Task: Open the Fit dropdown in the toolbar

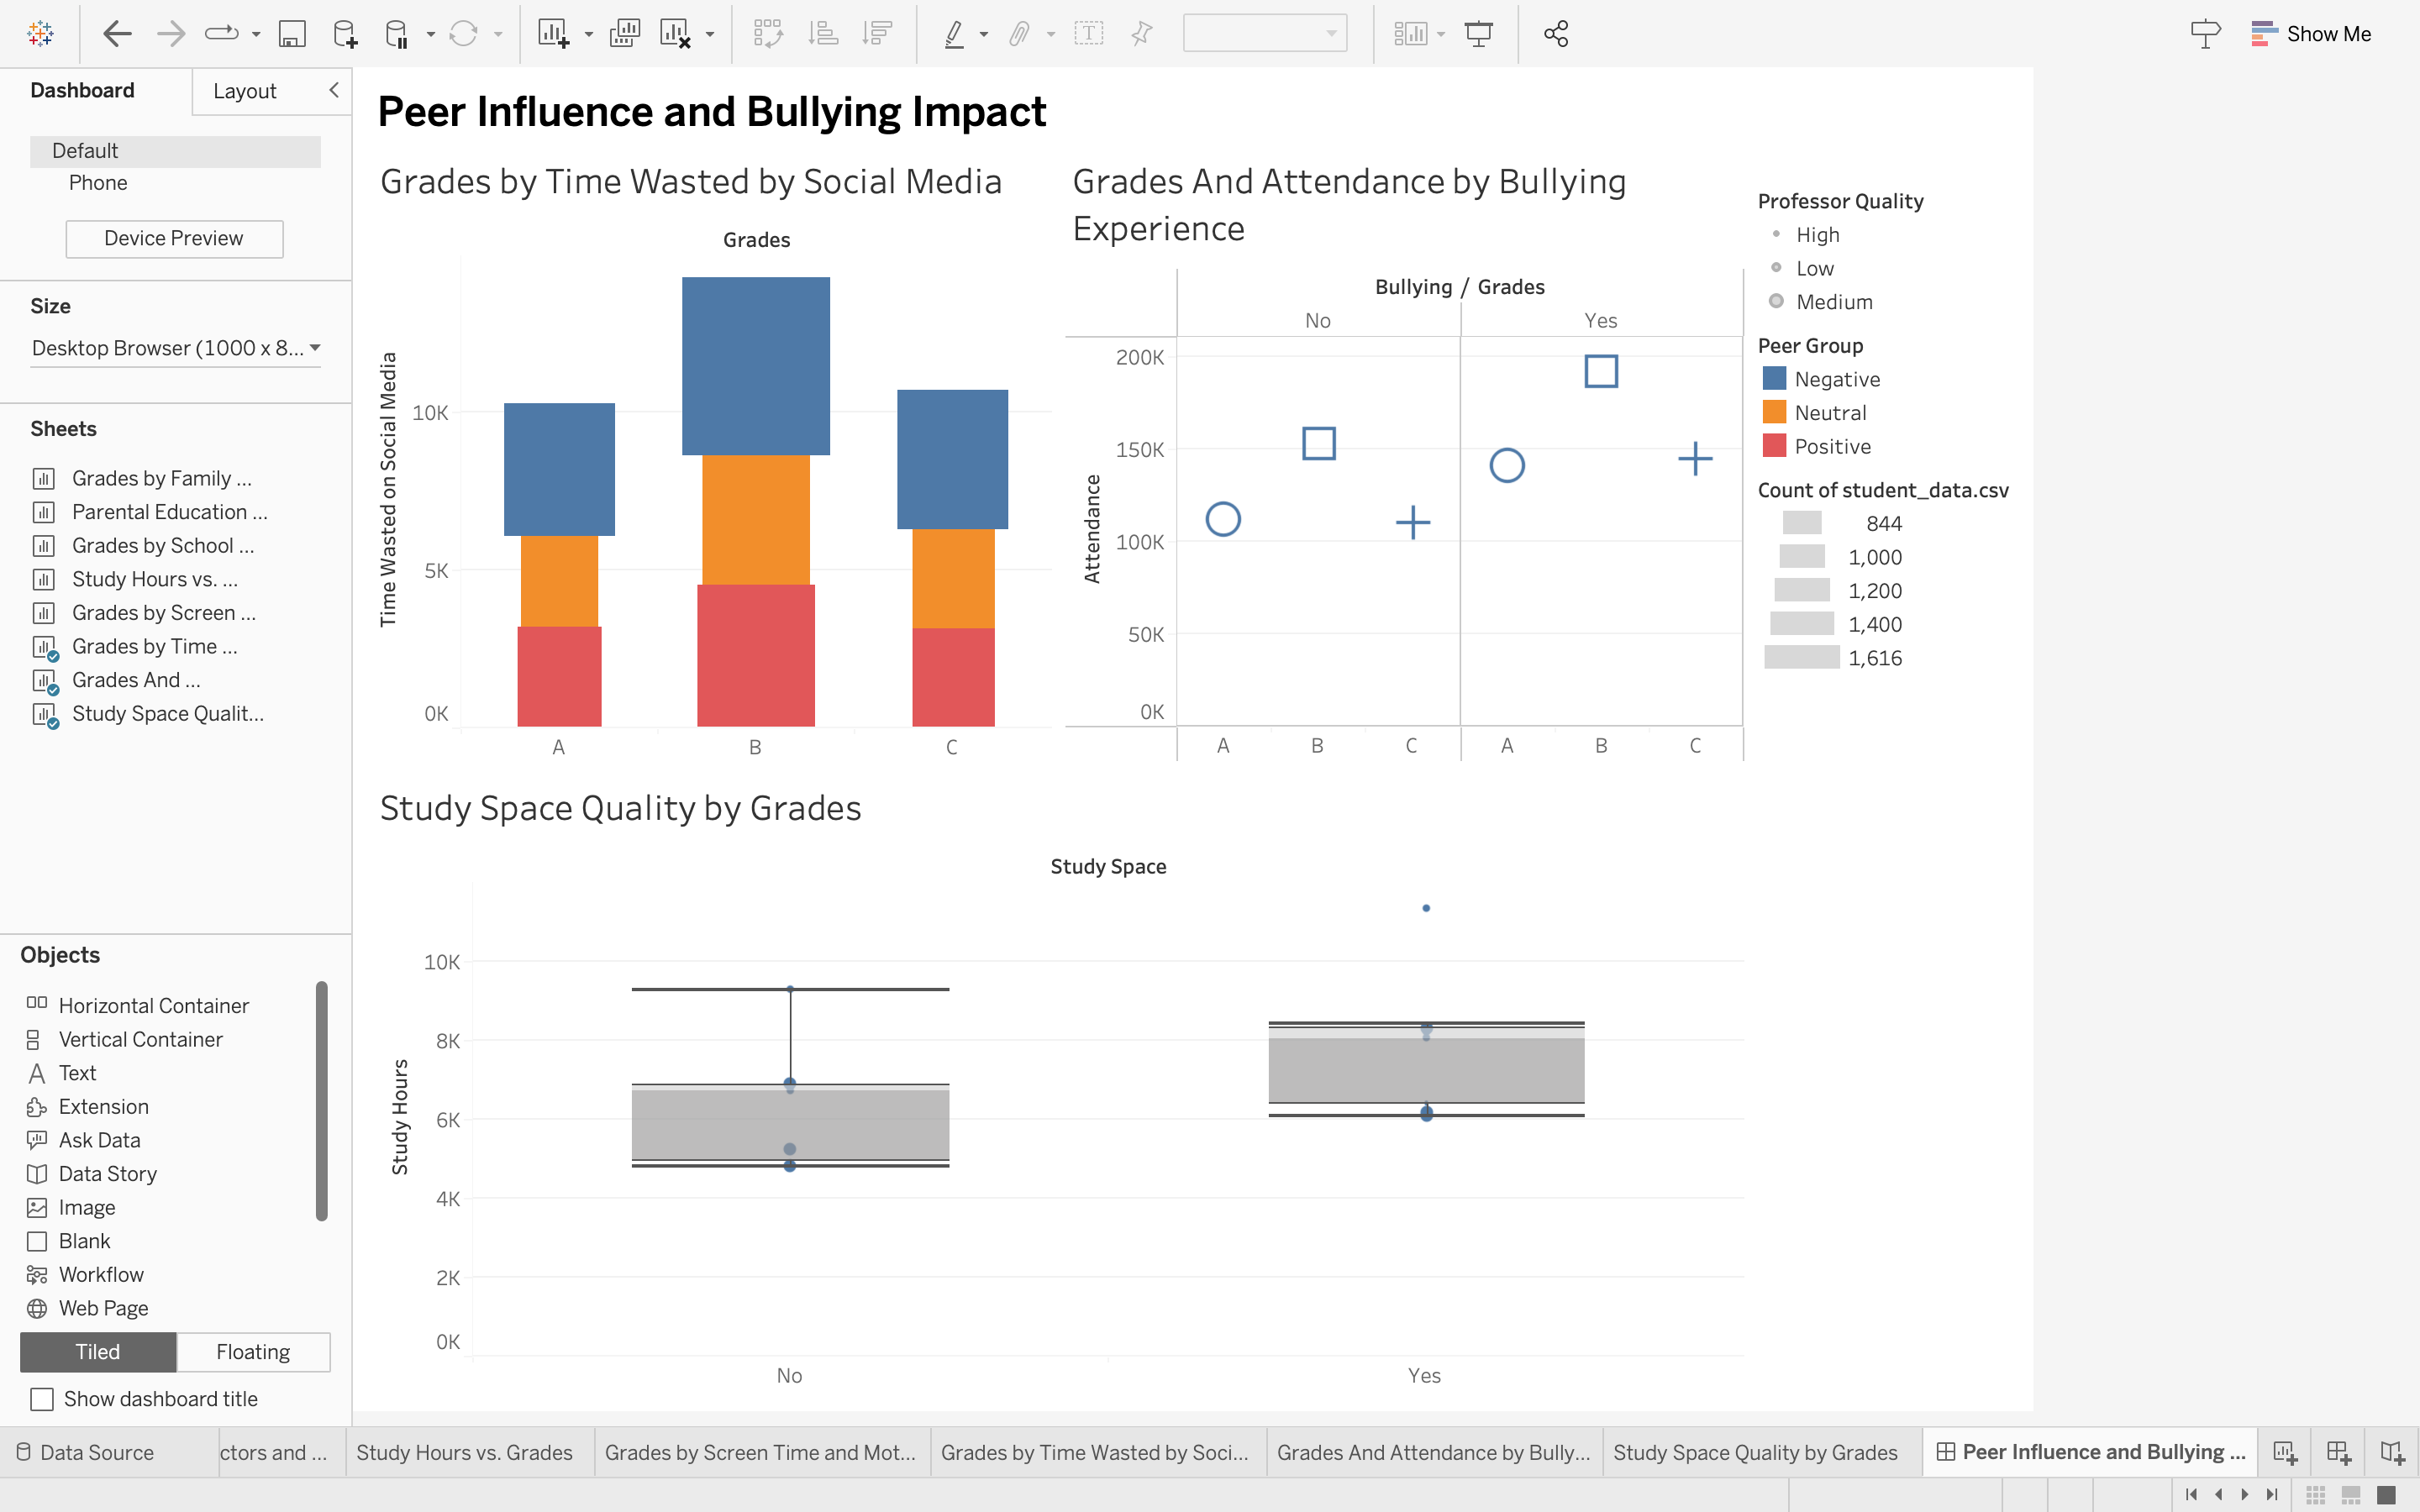Action: (x=1264, y=34)
